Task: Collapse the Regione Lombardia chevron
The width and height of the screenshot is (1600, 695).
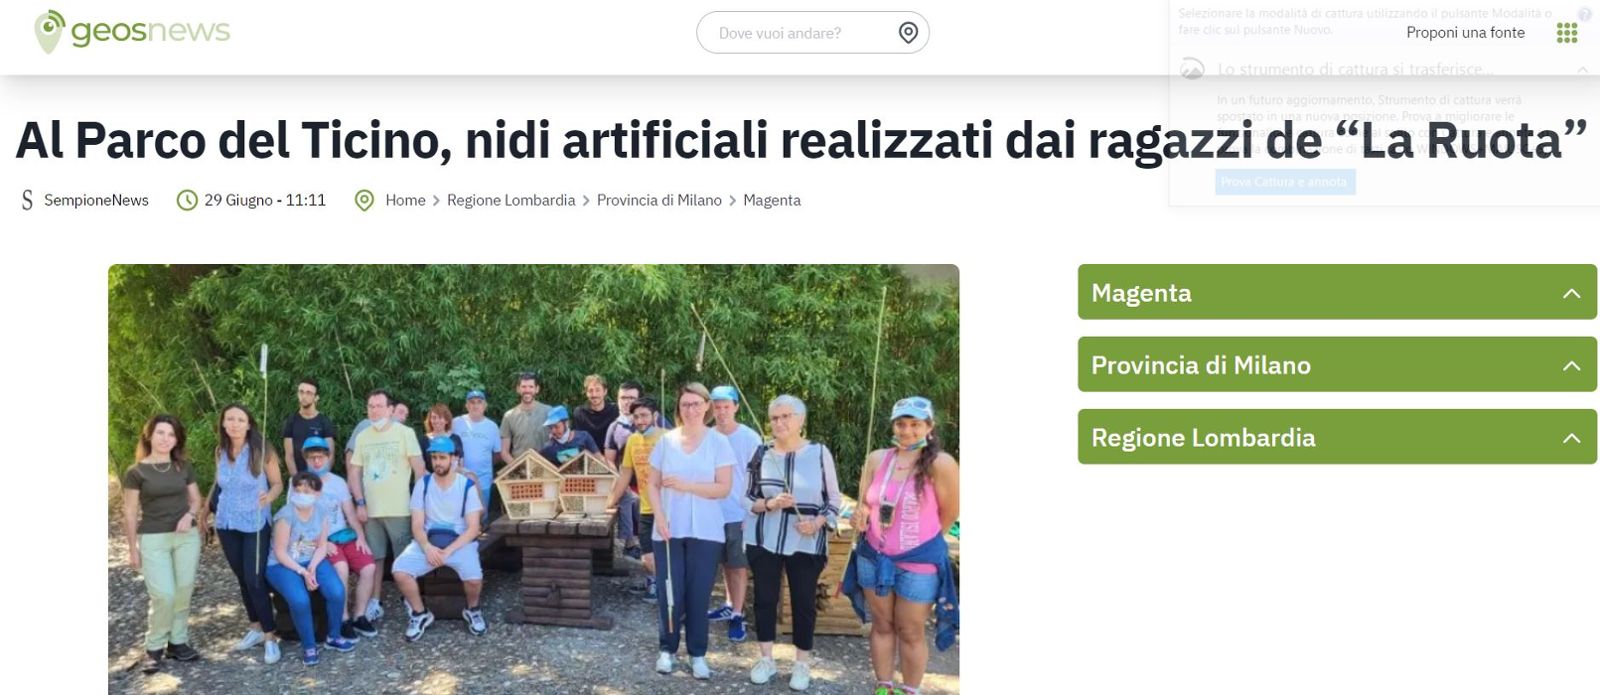Action: pos(1572,438)
